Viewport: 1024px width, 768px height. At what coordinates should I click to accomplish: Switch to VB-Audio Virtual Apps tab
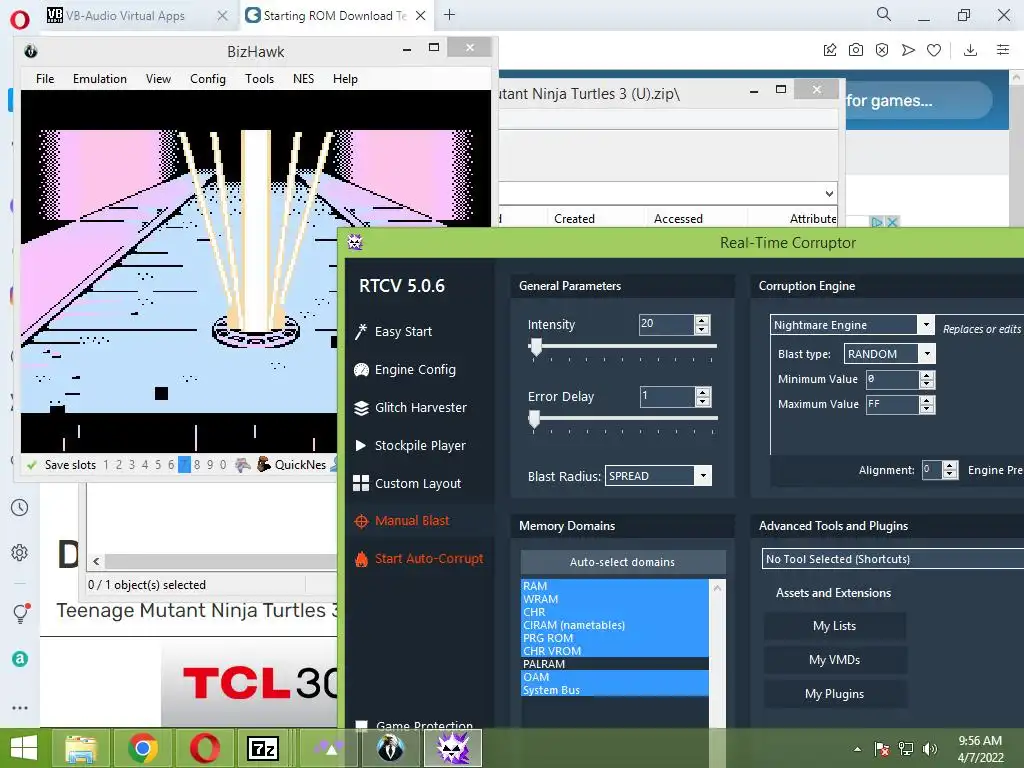pyautogui.click(x=137, y=16)
